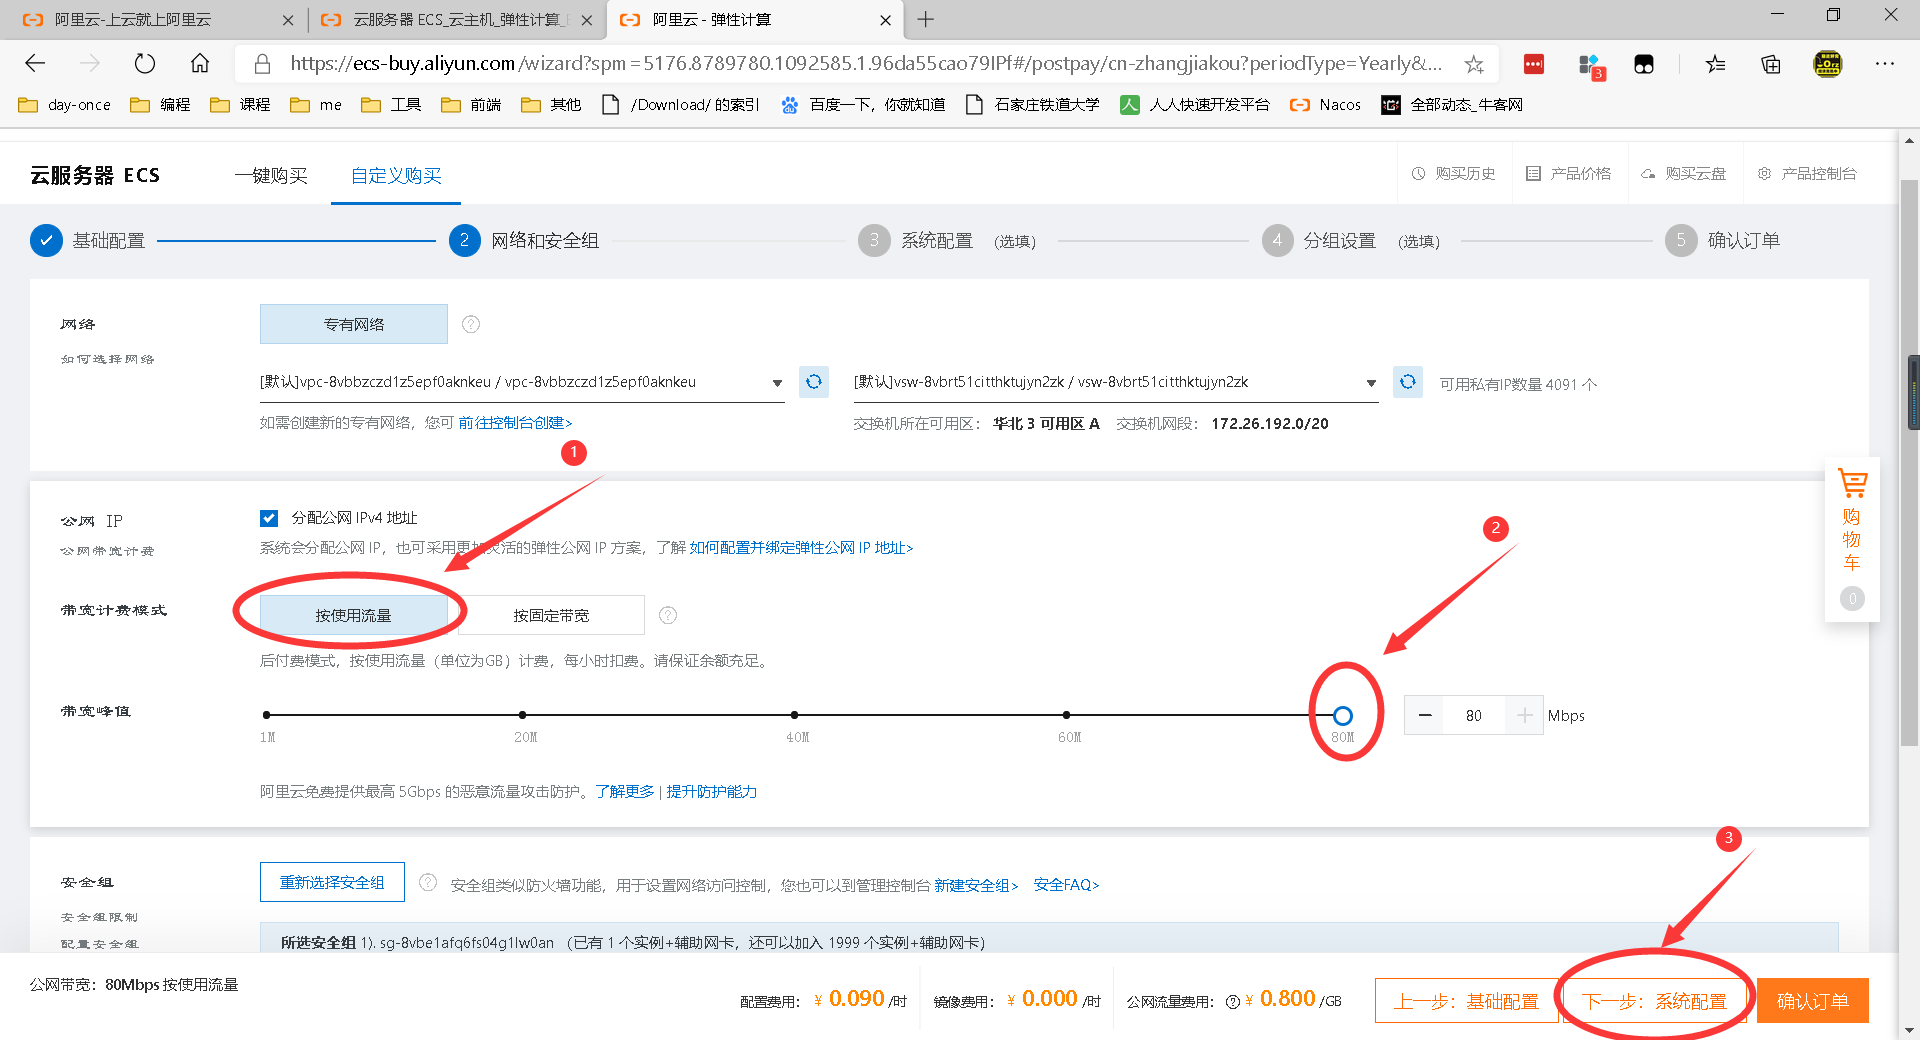
Task: Open the browser collections icon
Action: [1771, 64]
